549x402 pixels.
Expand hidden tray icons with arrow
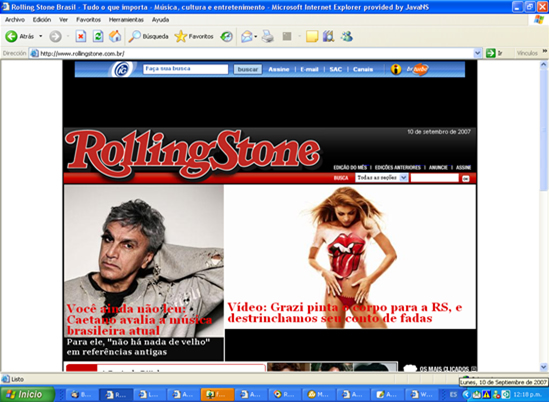click(x=466, y=395)
